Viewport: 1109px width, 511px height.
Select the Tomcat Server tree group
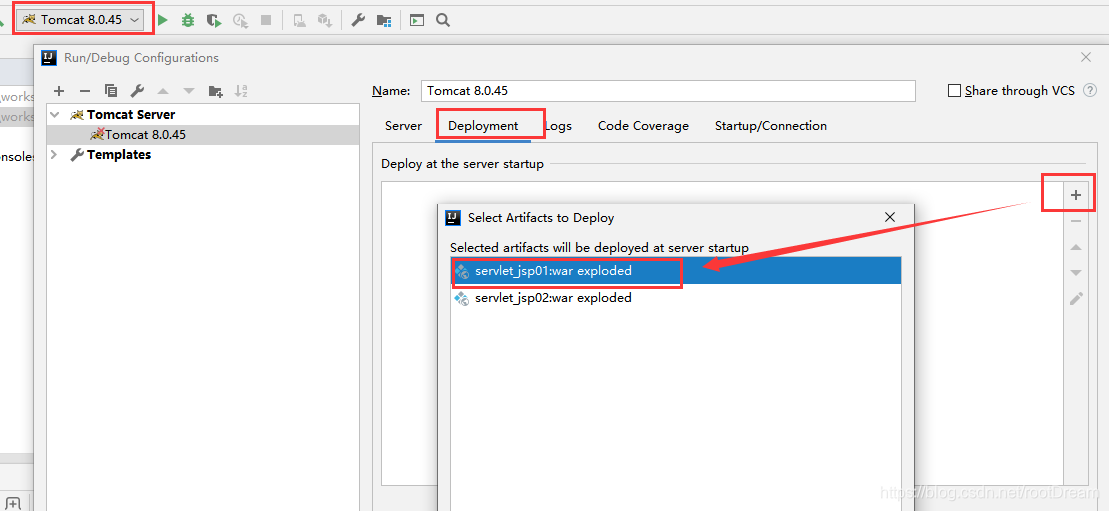(204, 115)
